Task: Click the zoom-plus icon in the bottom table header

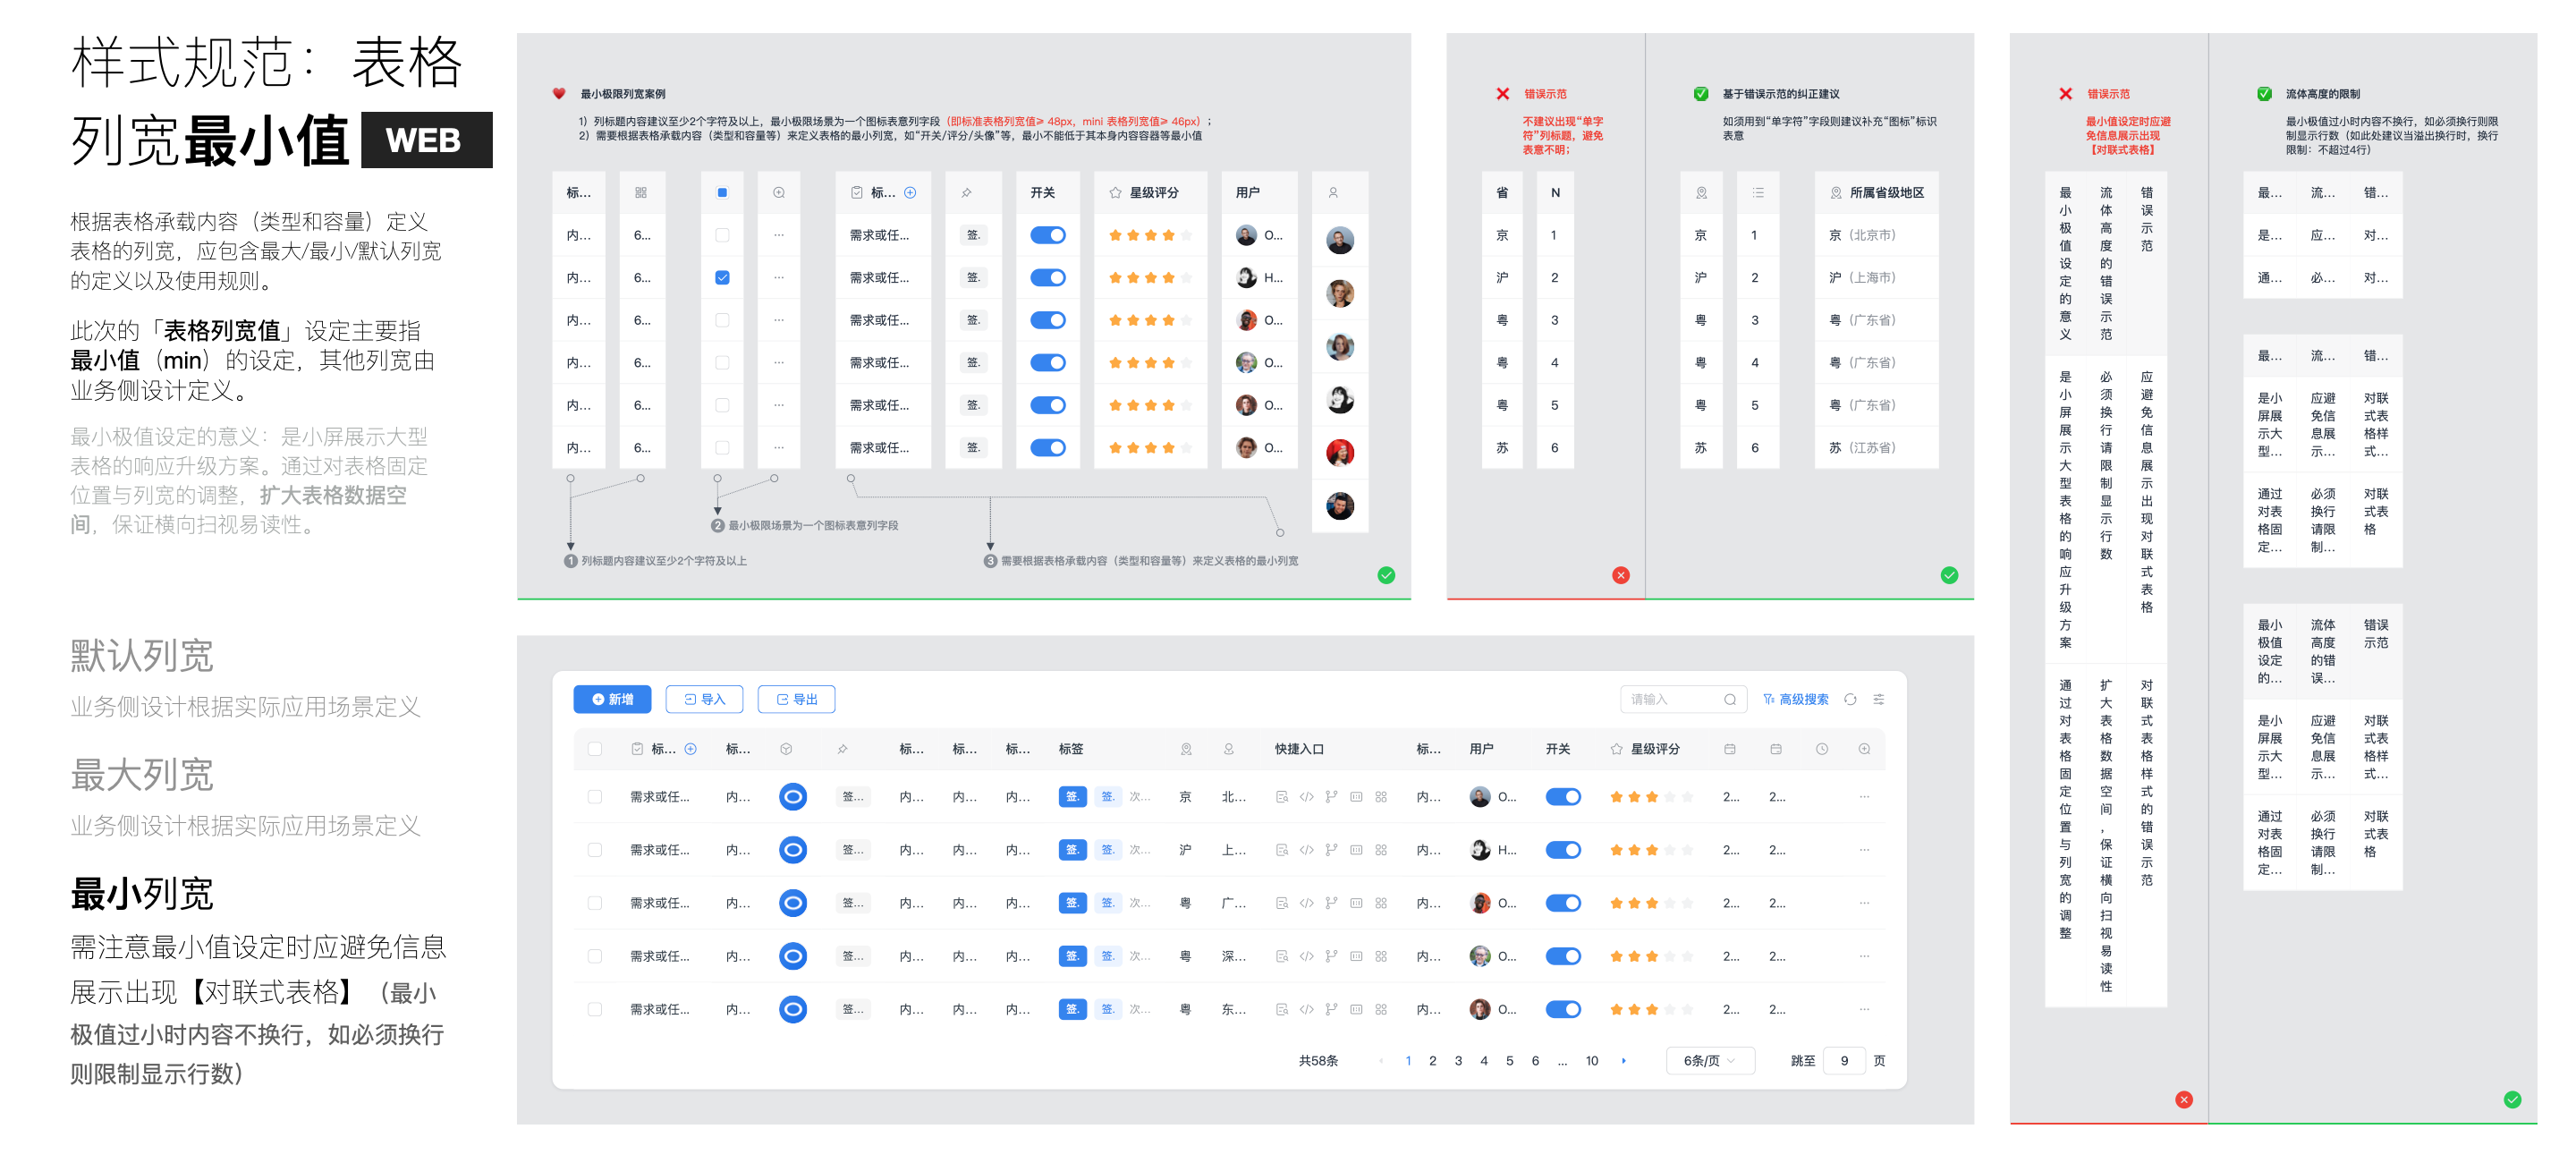Action: tap(1864, 749)
